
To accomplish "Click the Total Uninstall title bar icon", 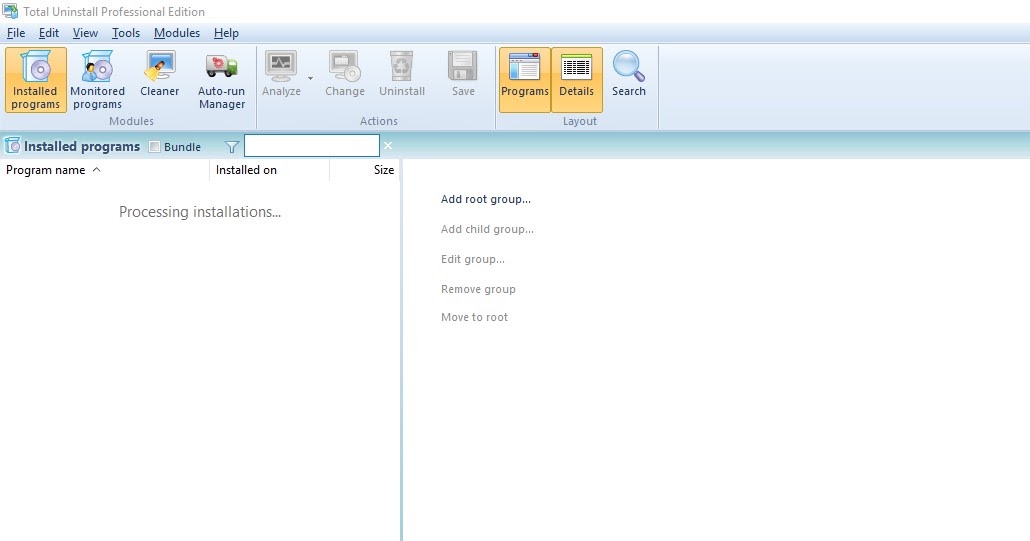I will point(10,11).
